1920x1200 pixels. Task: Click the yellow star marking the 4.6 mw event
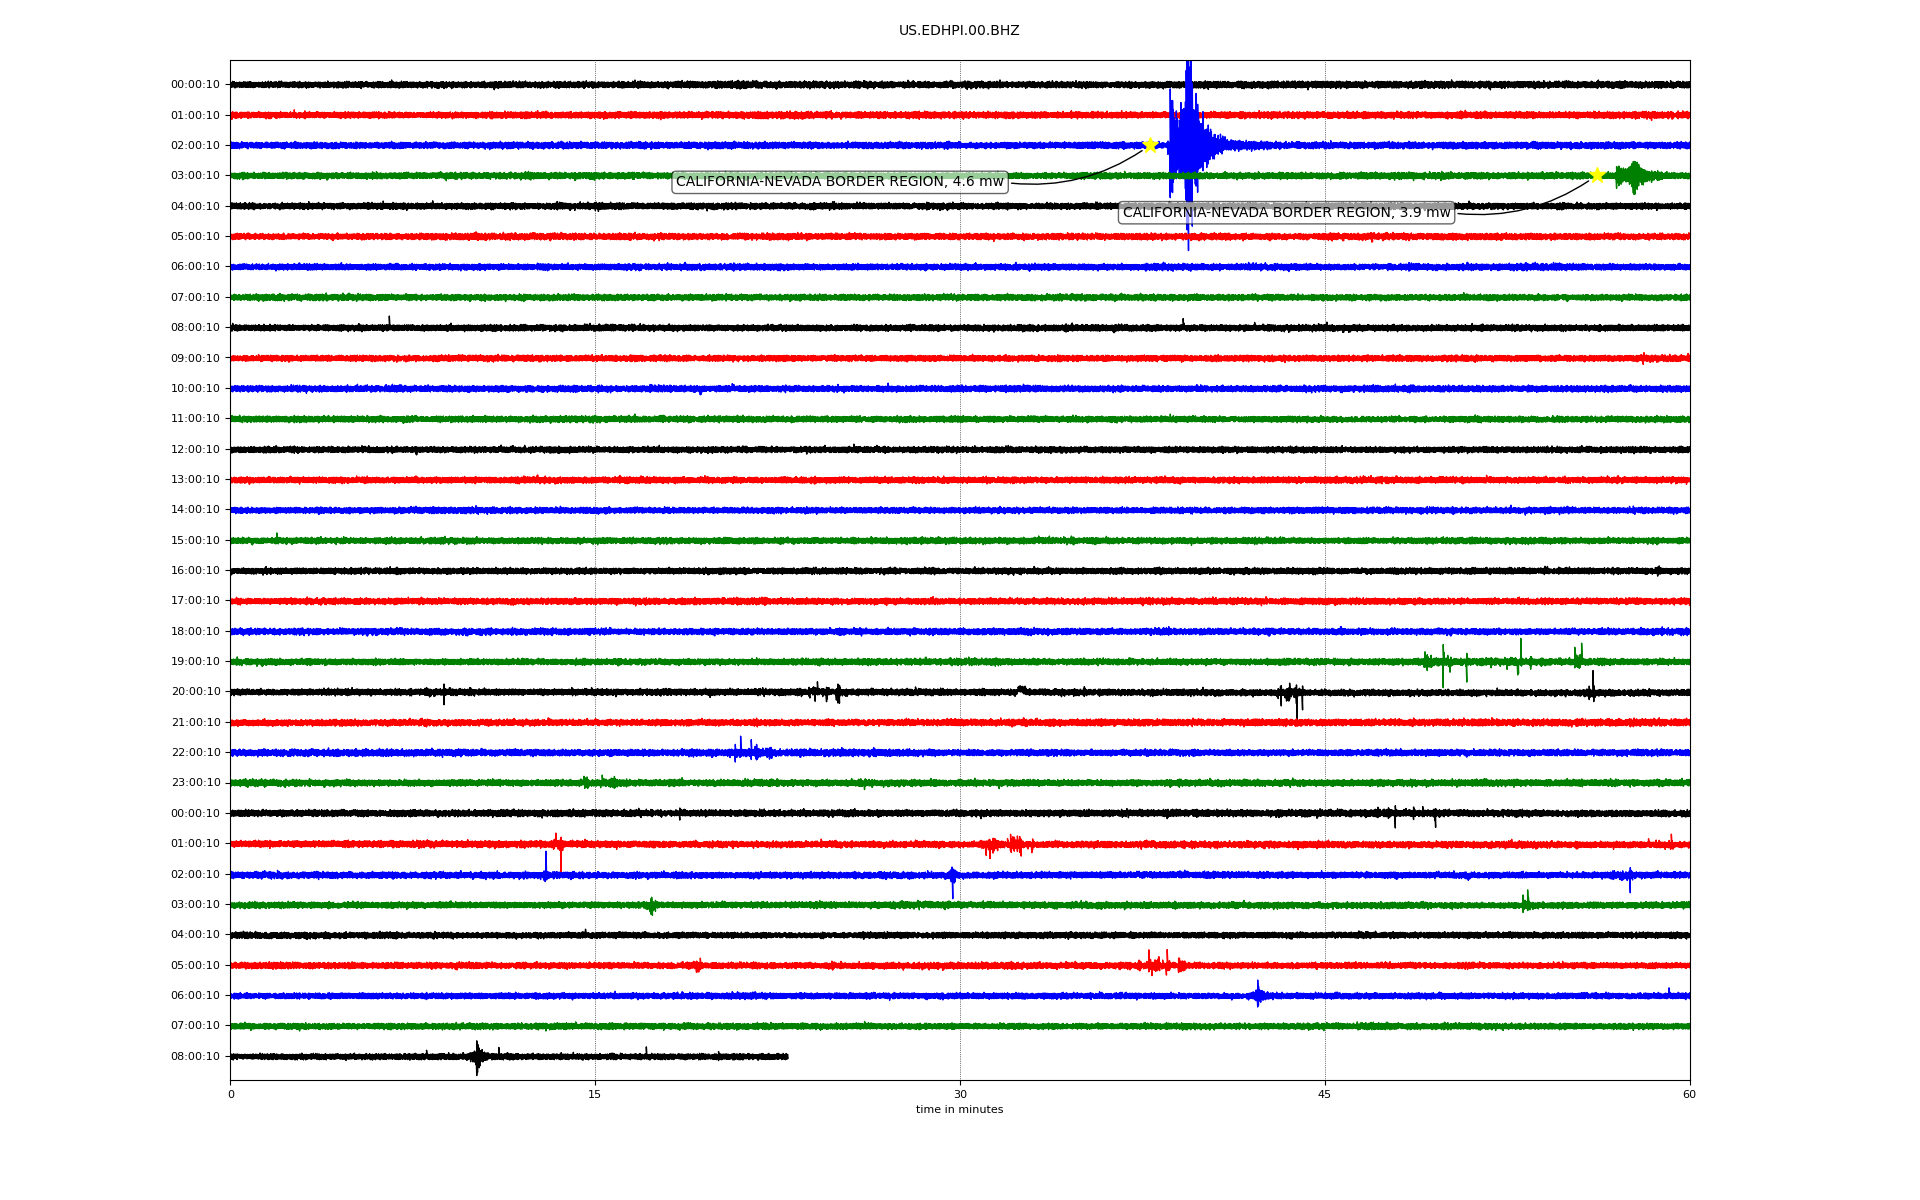1150,145
